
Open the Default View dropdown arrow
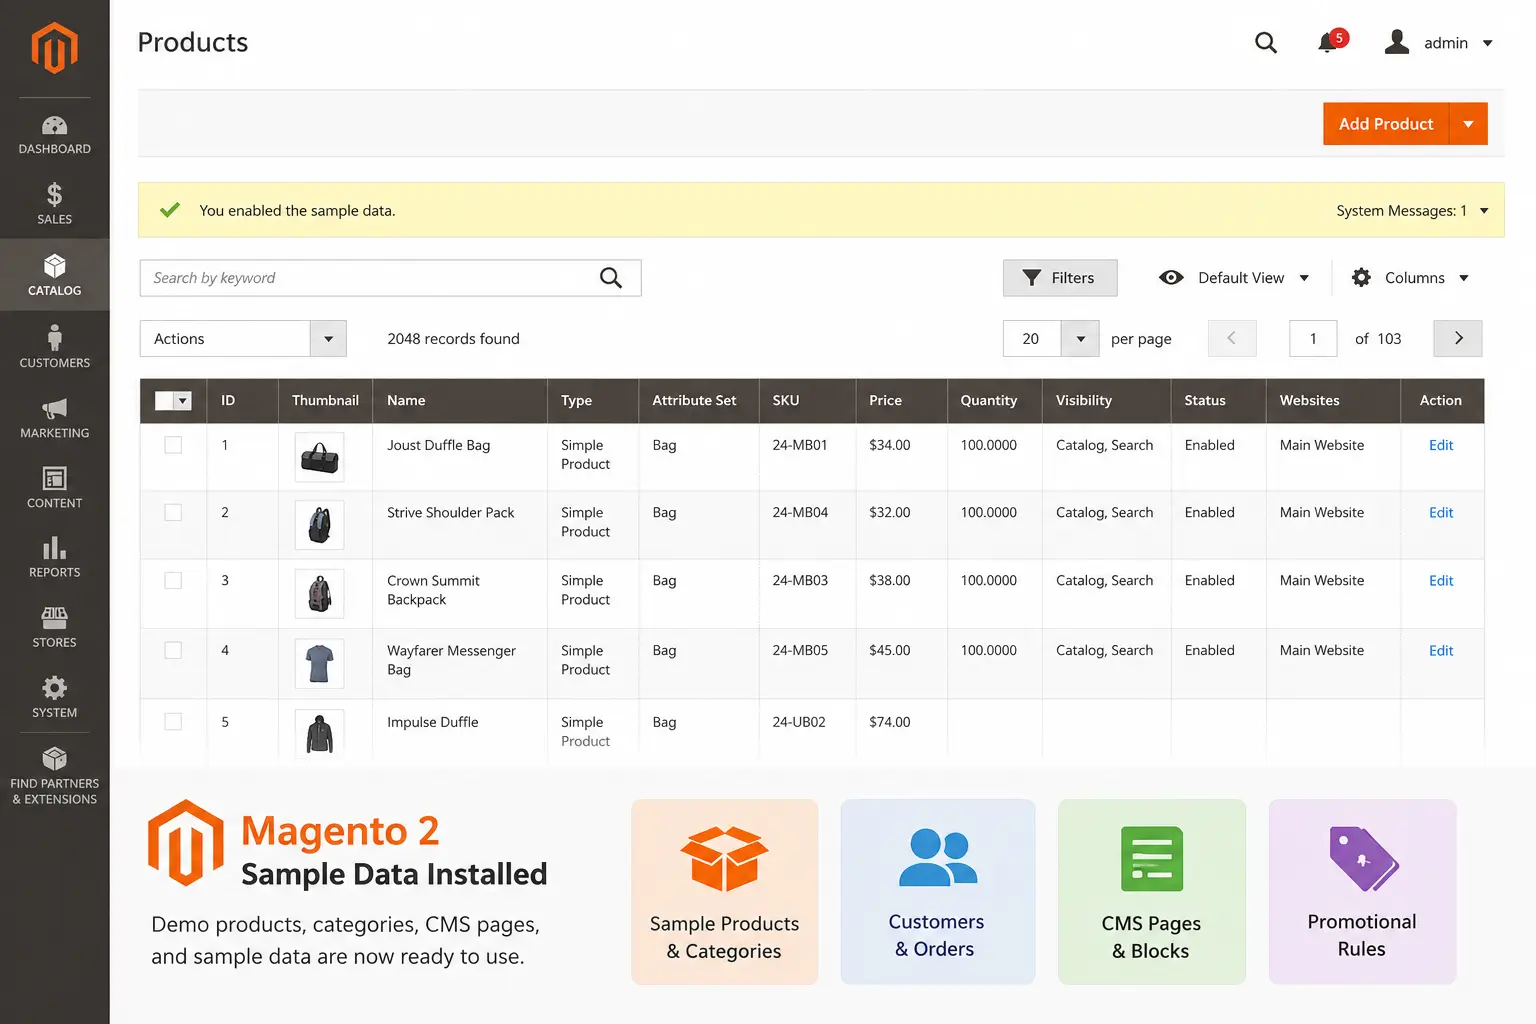pyautogui.click(x=1304, y=278)
